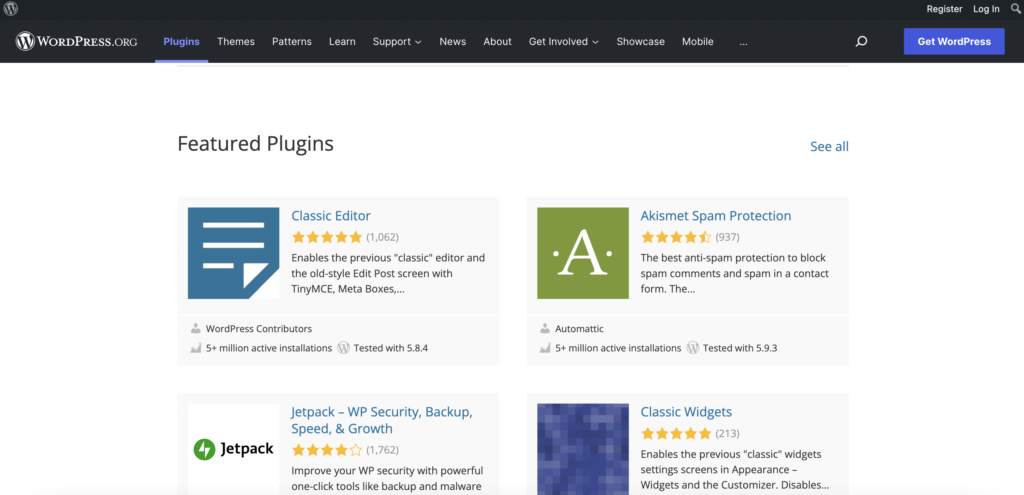Screen dimensions: 1024x495
Task: Open the Akismet Spam Protection plugin icon
Action: click(x=582, y=253)
